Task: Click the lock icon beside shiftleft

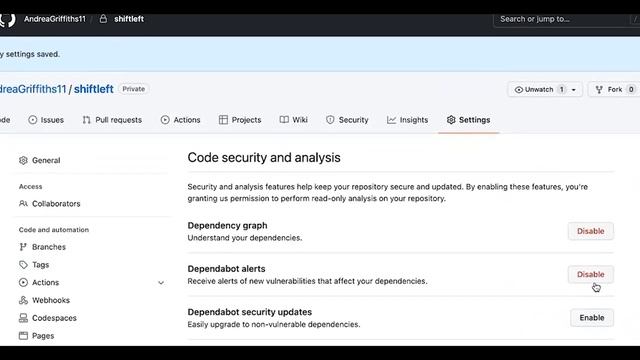Action: point(103,19)
